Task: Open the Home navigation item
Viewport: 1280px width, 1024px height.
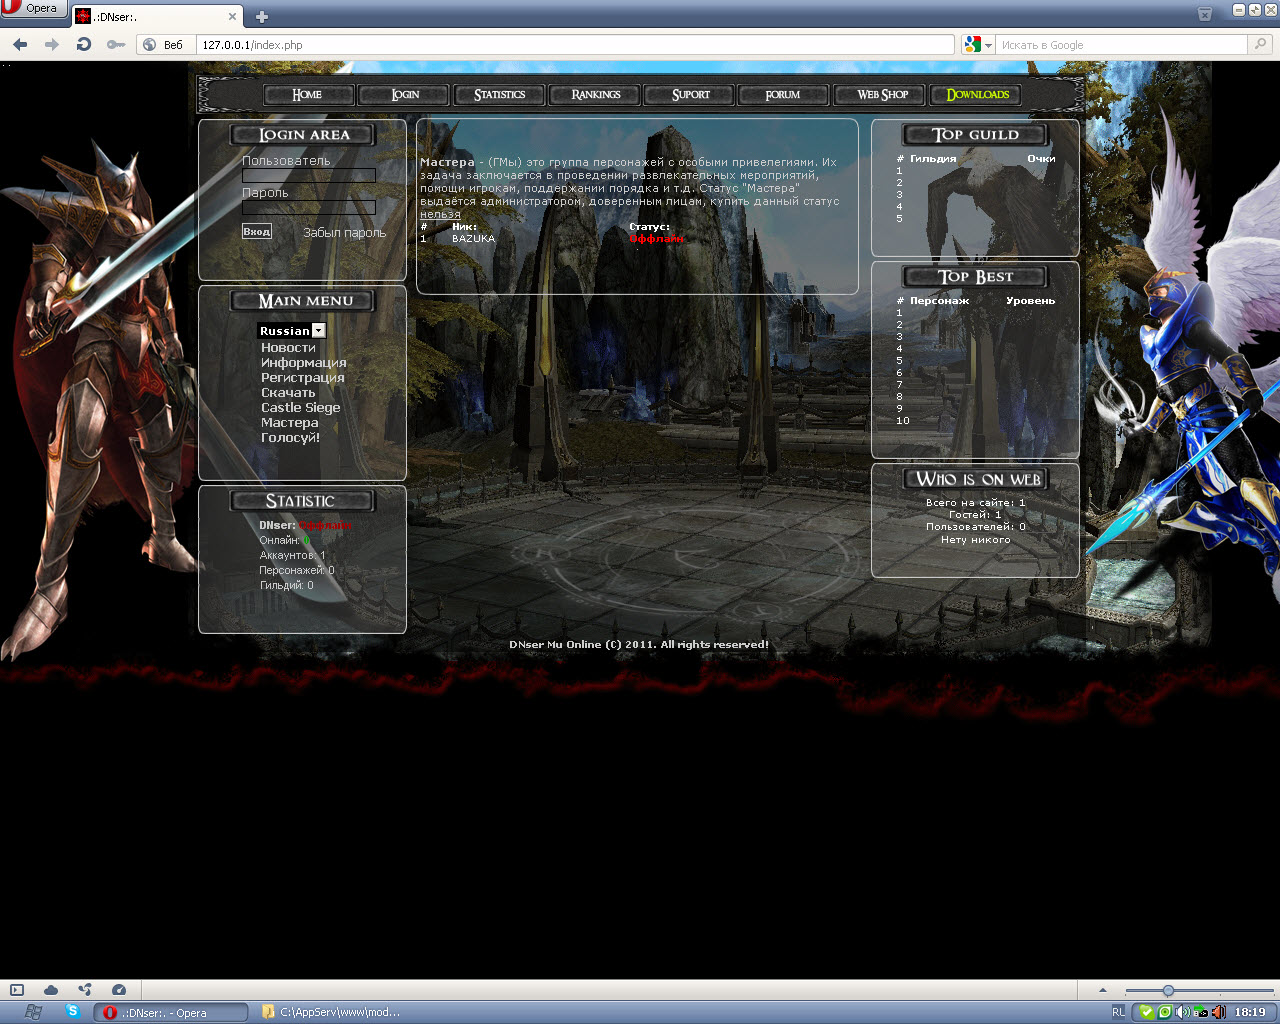Action: (x=308, y=94)
